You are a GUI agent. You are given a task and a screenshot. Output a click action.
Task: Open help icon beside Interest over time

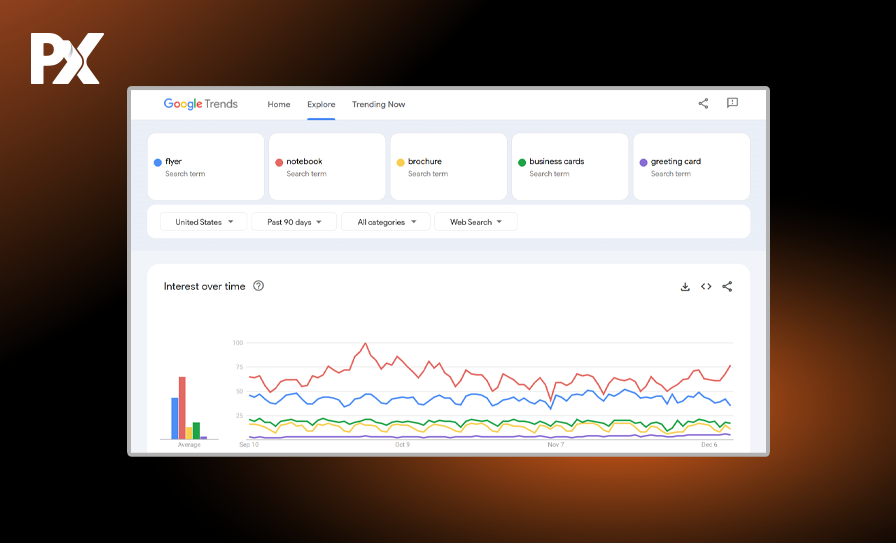258,286
